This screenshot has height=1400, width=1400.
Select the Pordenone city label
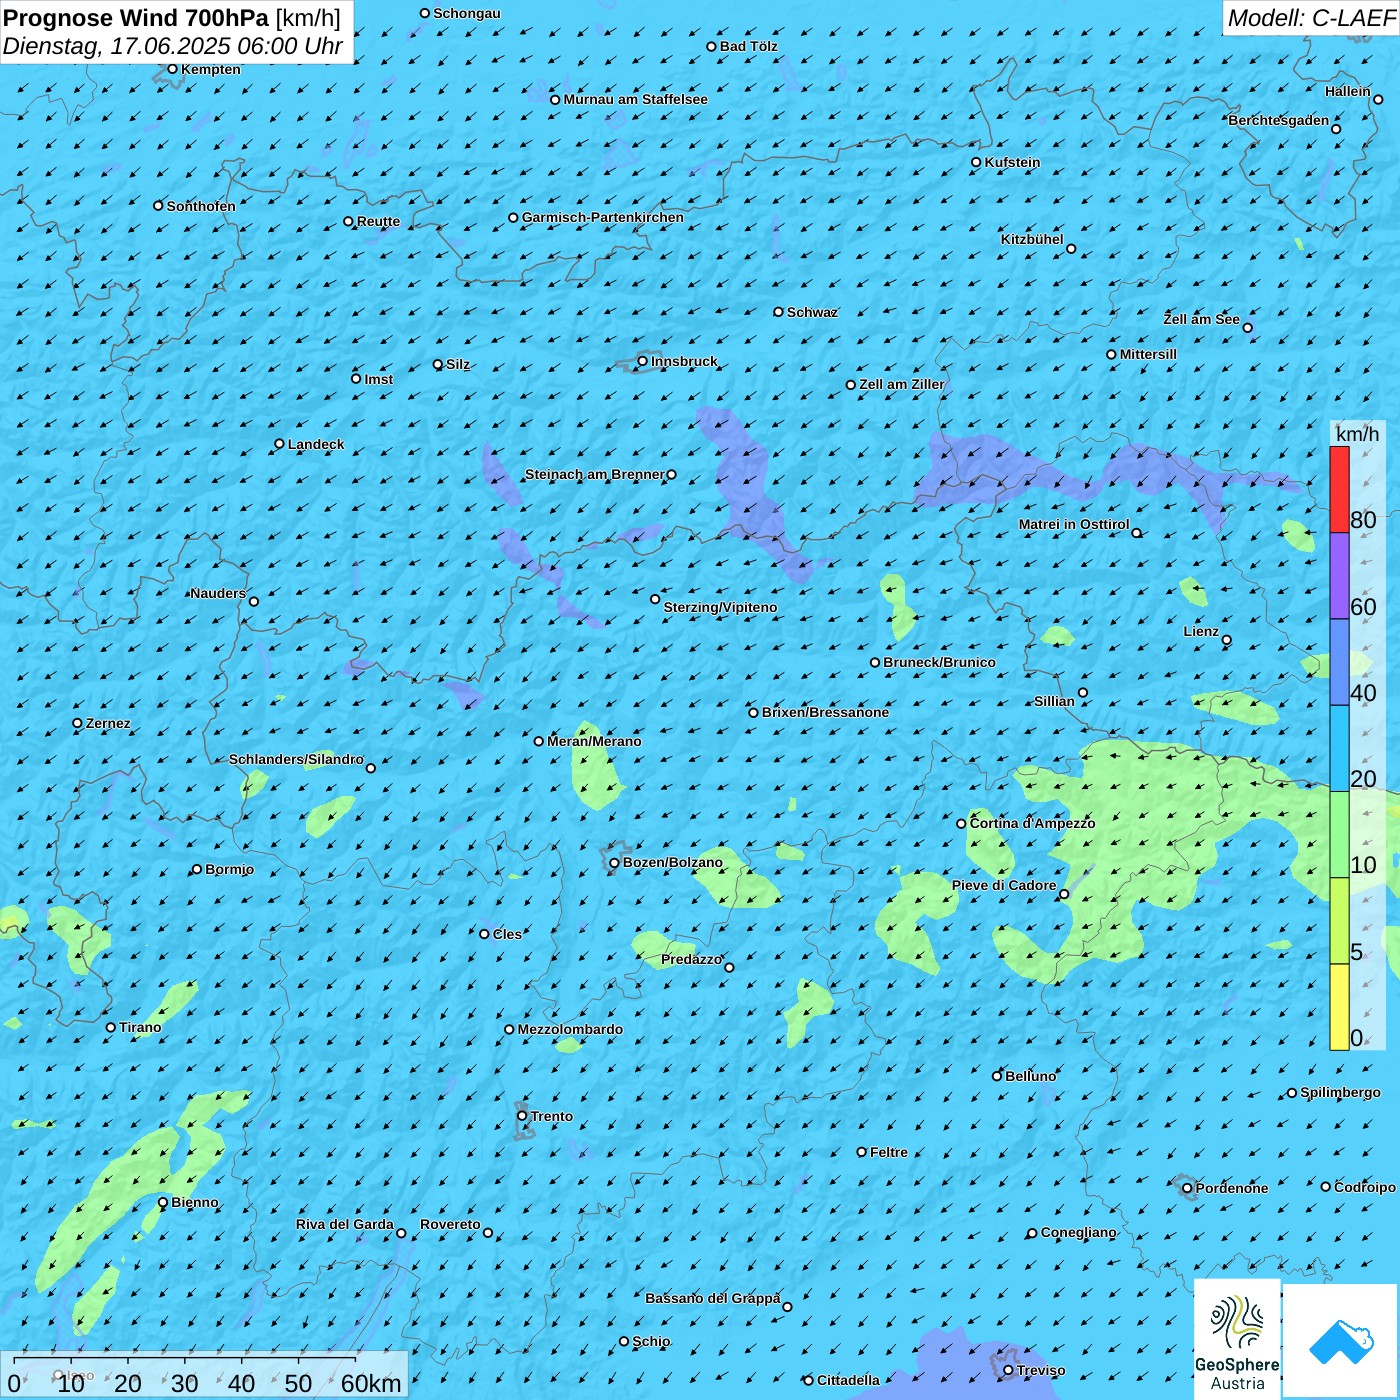tap(1232, 1188)
